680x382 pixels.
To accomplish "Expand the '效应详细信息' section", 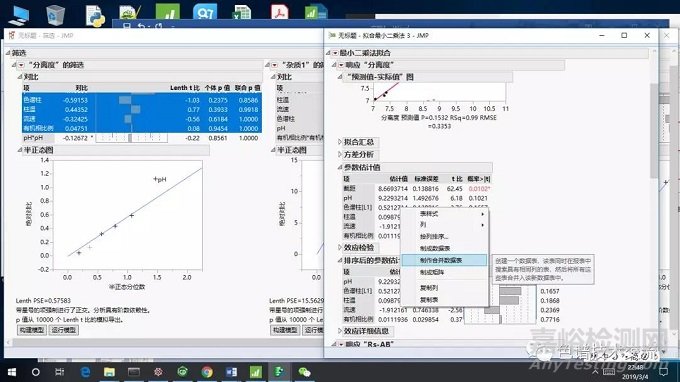I will [x=340, y=331].
